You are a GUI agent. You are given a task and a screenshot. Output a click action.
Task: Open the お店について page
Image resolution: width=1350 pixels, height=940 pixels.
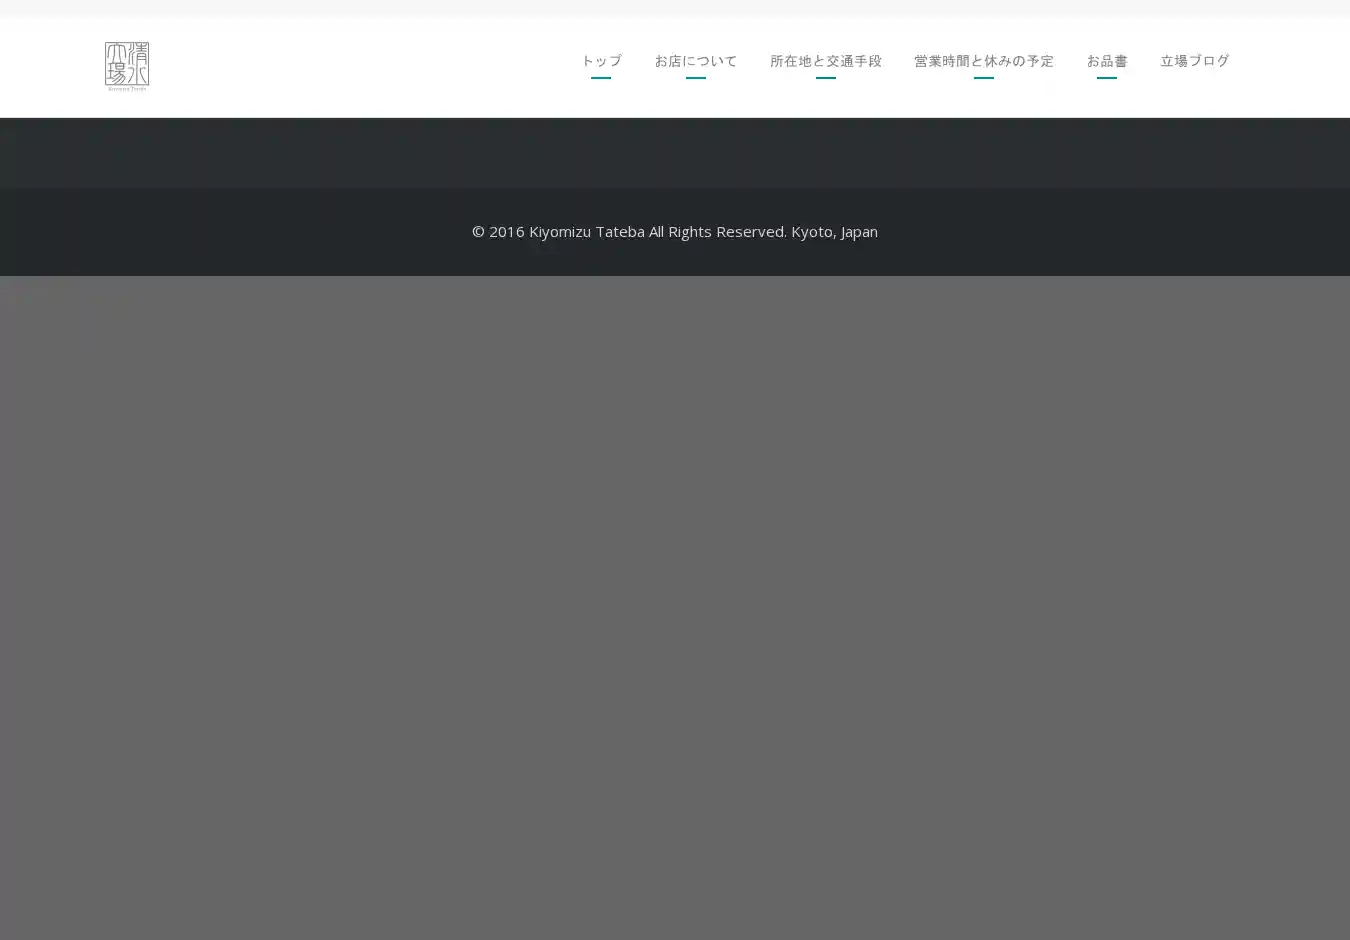point(695,61)
